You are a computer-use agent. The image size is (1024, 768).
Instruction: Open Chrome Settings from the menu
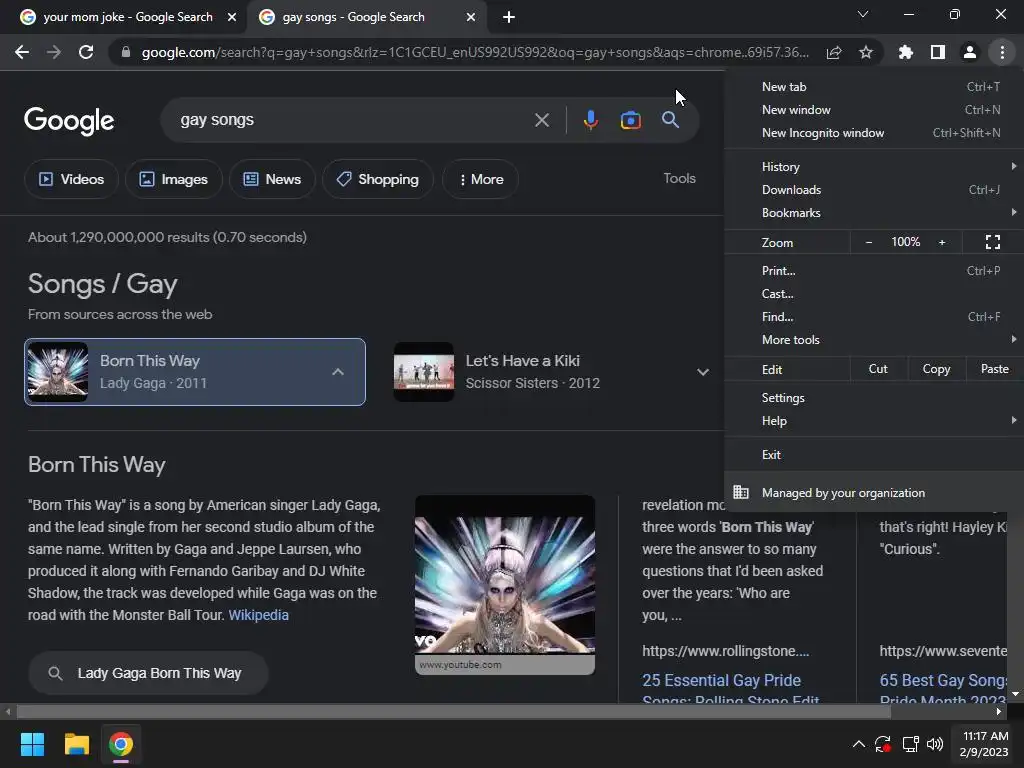[874, 398]
